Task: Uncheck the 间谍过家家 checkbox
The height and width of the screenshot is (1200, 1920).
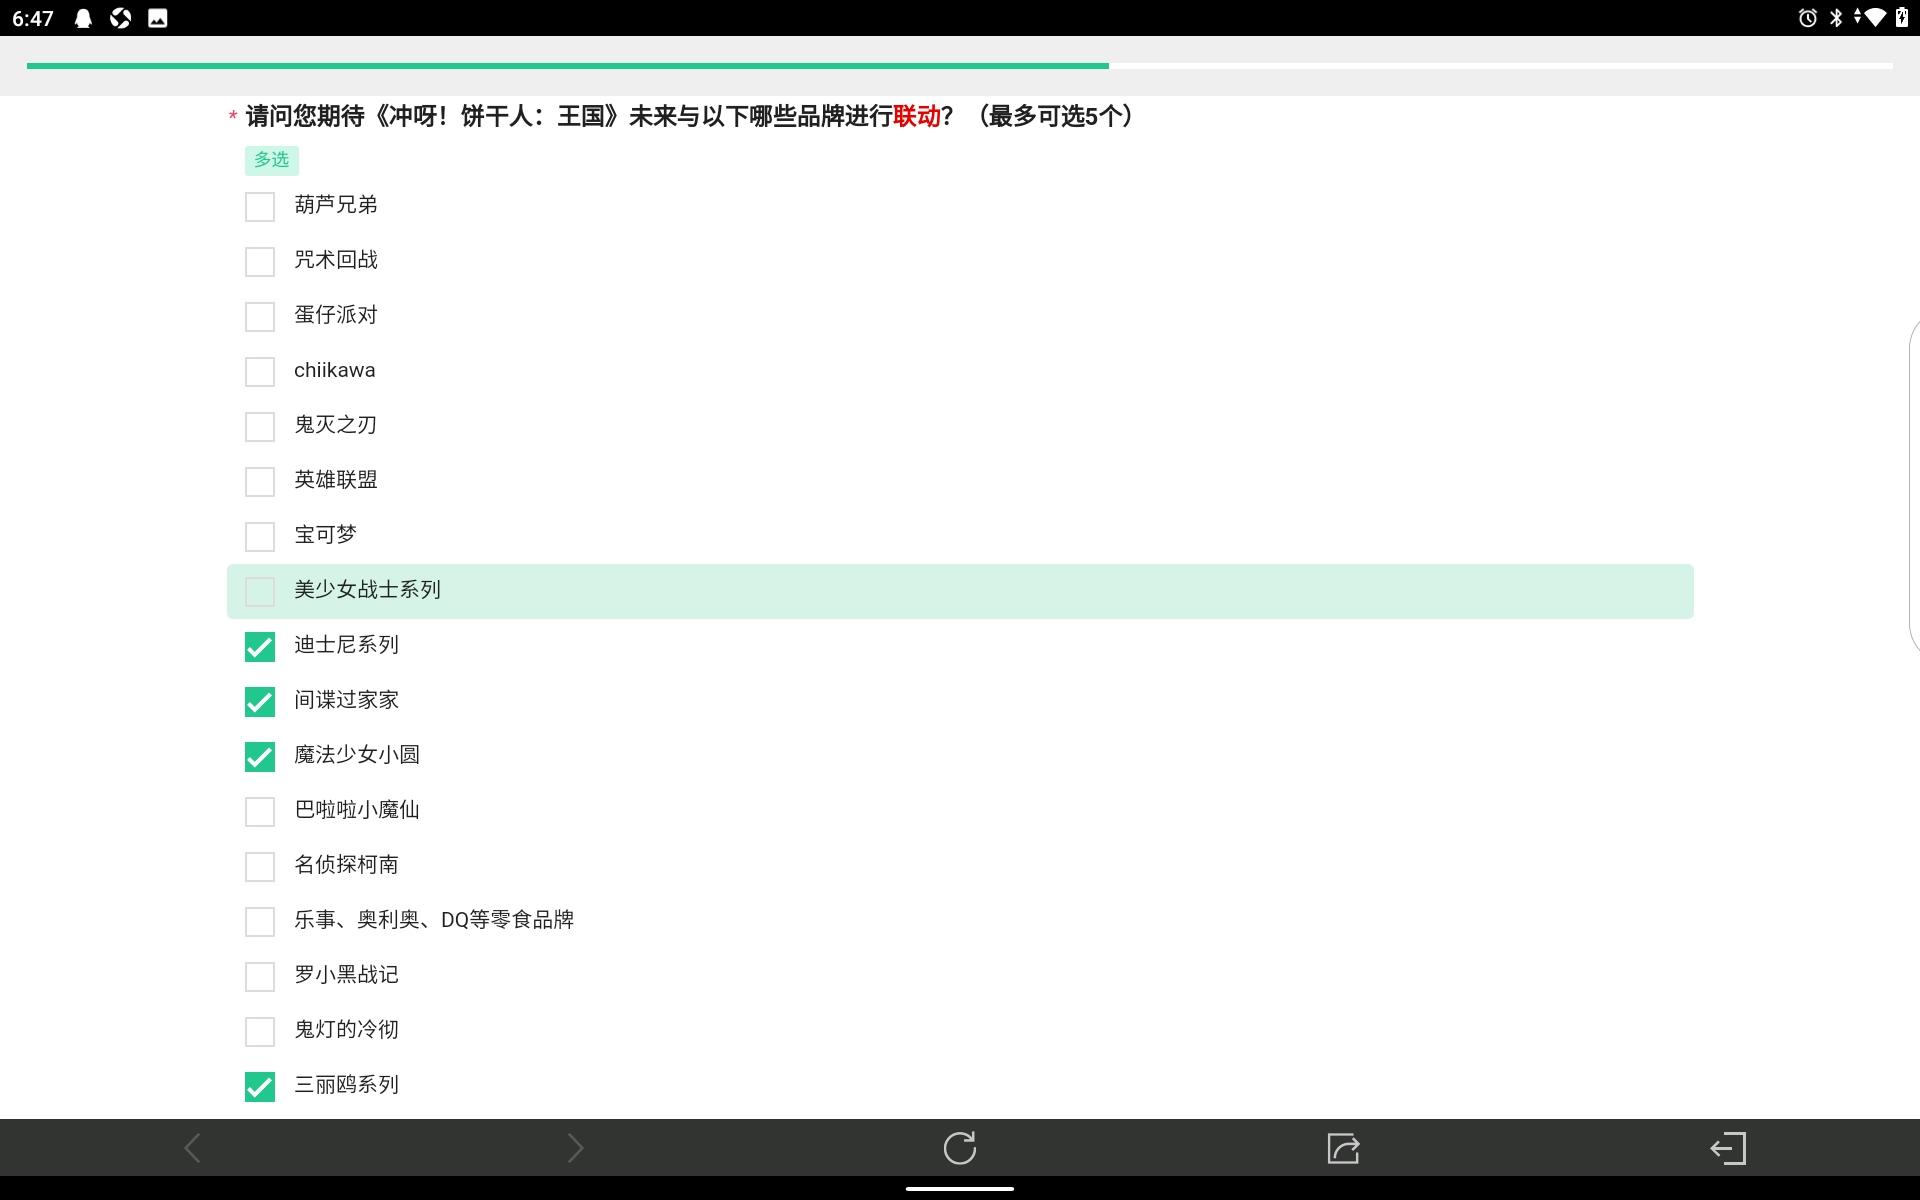Action: pos(260,702)
